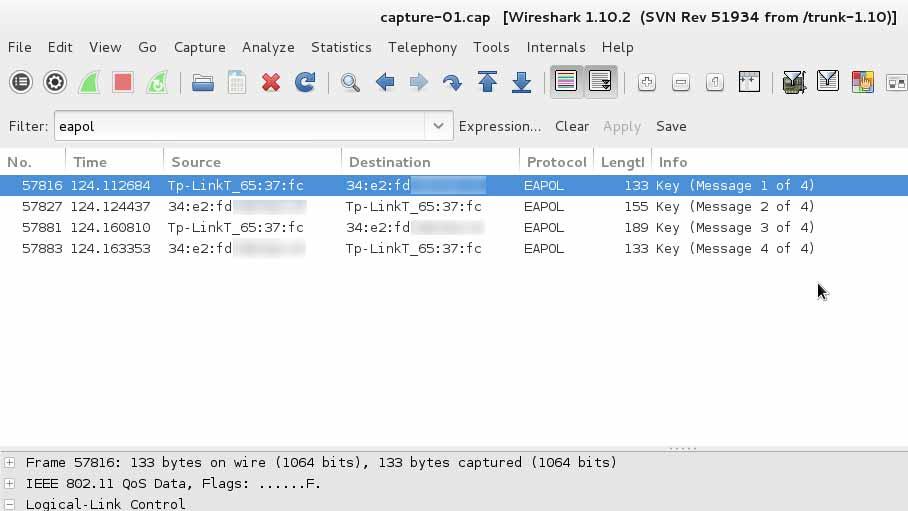Toggle auto scroll in live capture
The height and width of the screenshot is (511, 908).
point(601,82)
